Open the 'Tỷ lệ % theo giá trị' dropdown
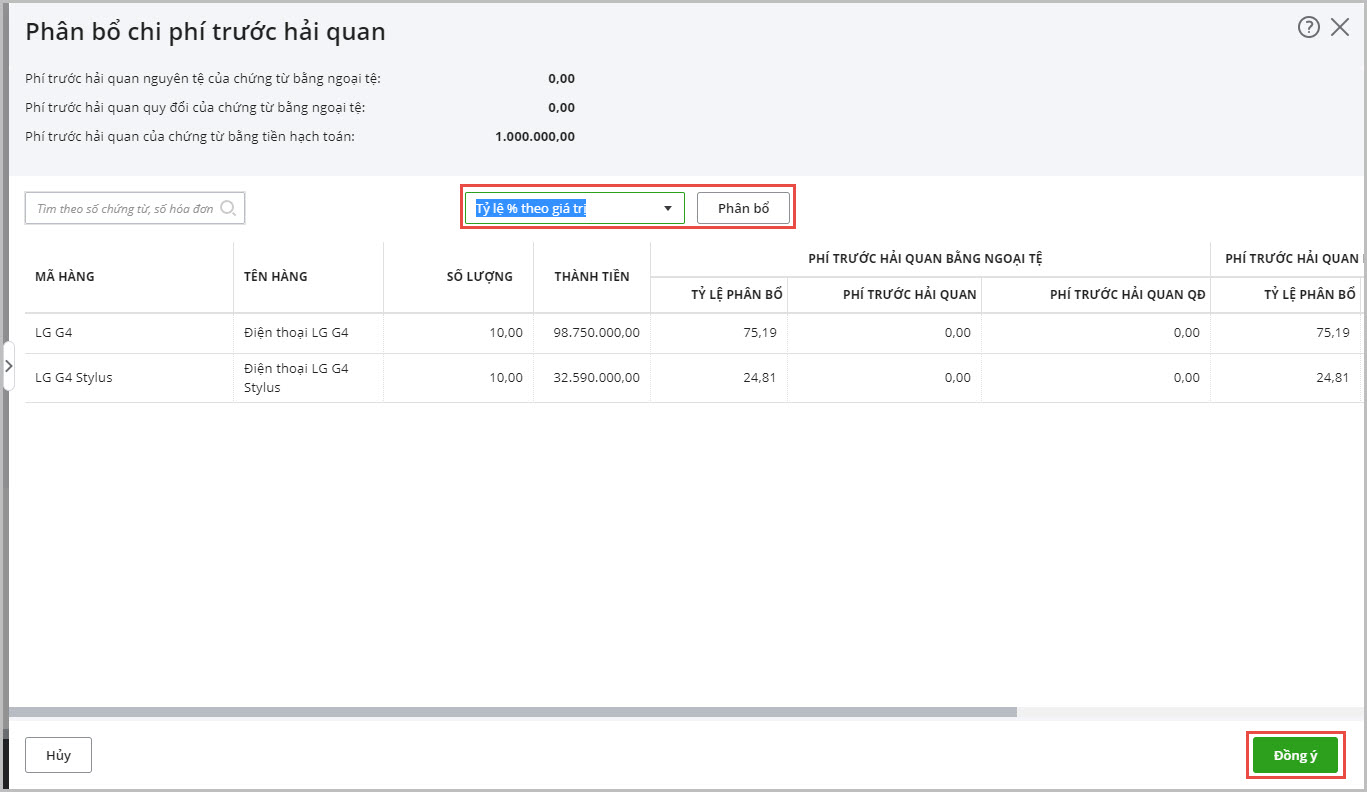Image resolution: width=1367 pixels, height=792 pixels. [565, 208]
